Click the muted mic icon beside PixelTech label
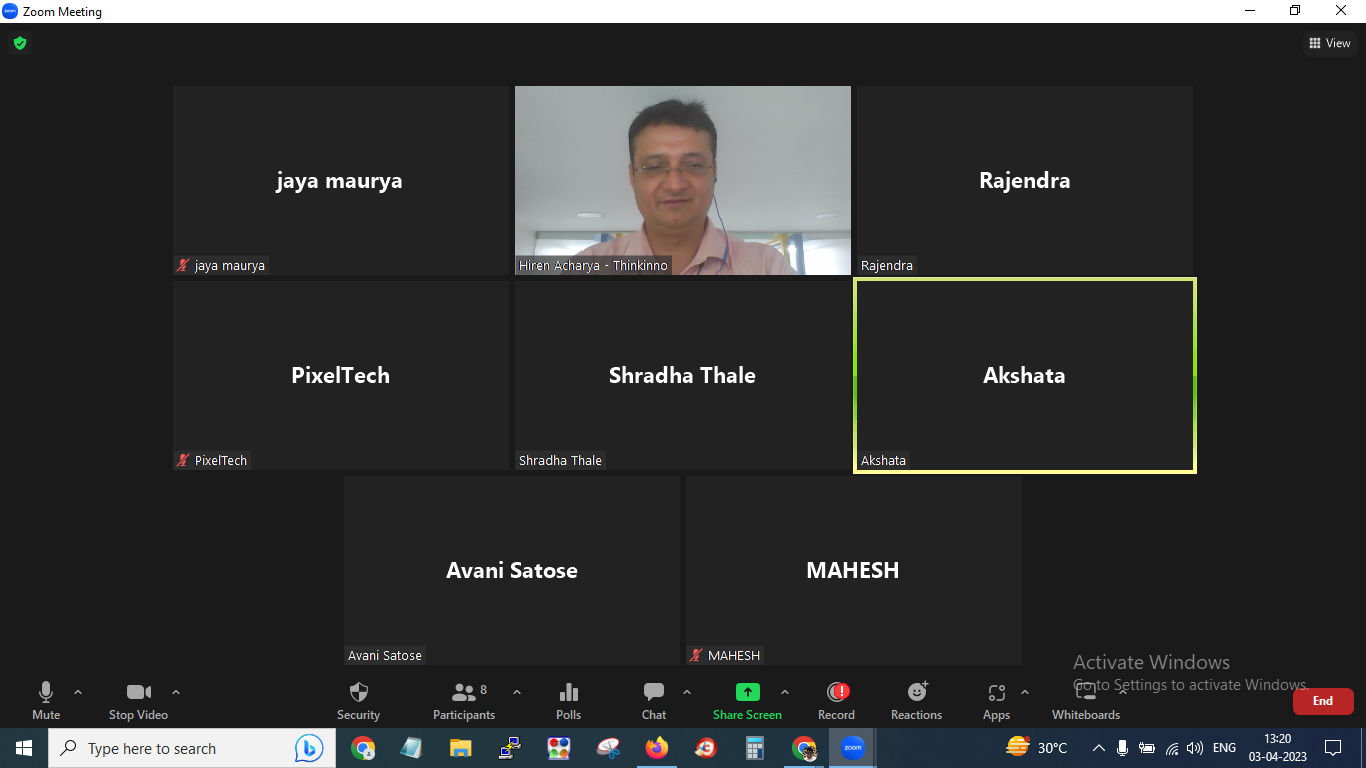This screenshot has width=1366, height=768. tap(183, 461)
